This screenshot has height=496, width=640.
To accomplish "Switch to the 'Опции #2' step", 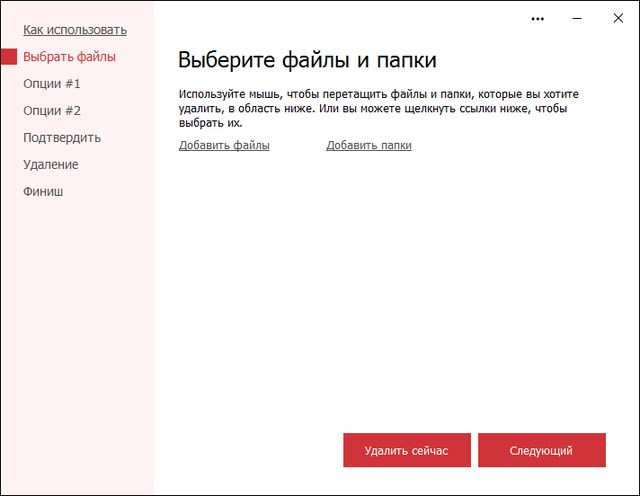I will click(x=52, y=111).
